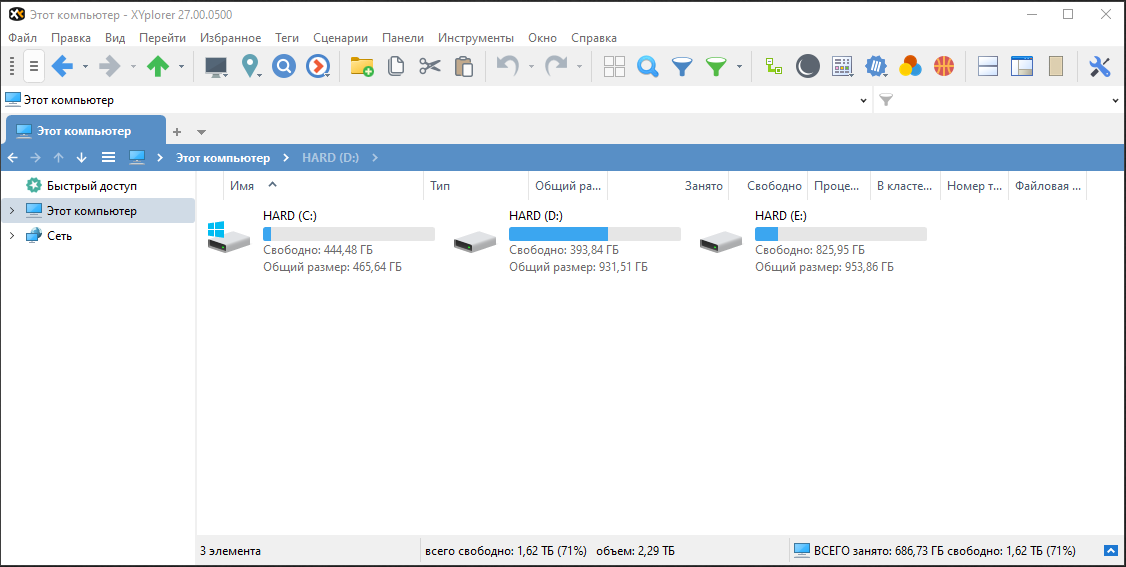Click Этот компьютер breadcrumb segment
The image size is (1126, 567).
tap(223, 158)
